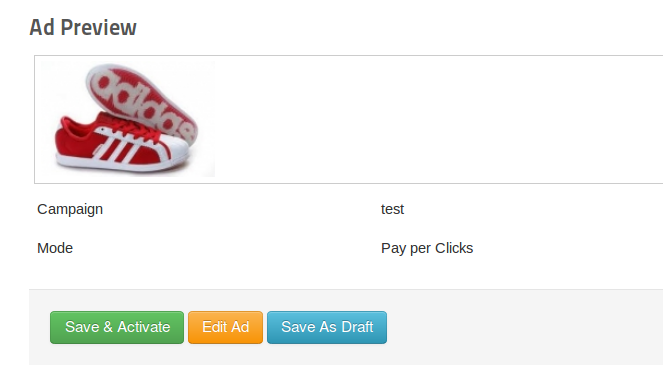
Task: Click the gray action bar beside Save As Draft
Action: [x=524, y=327]
